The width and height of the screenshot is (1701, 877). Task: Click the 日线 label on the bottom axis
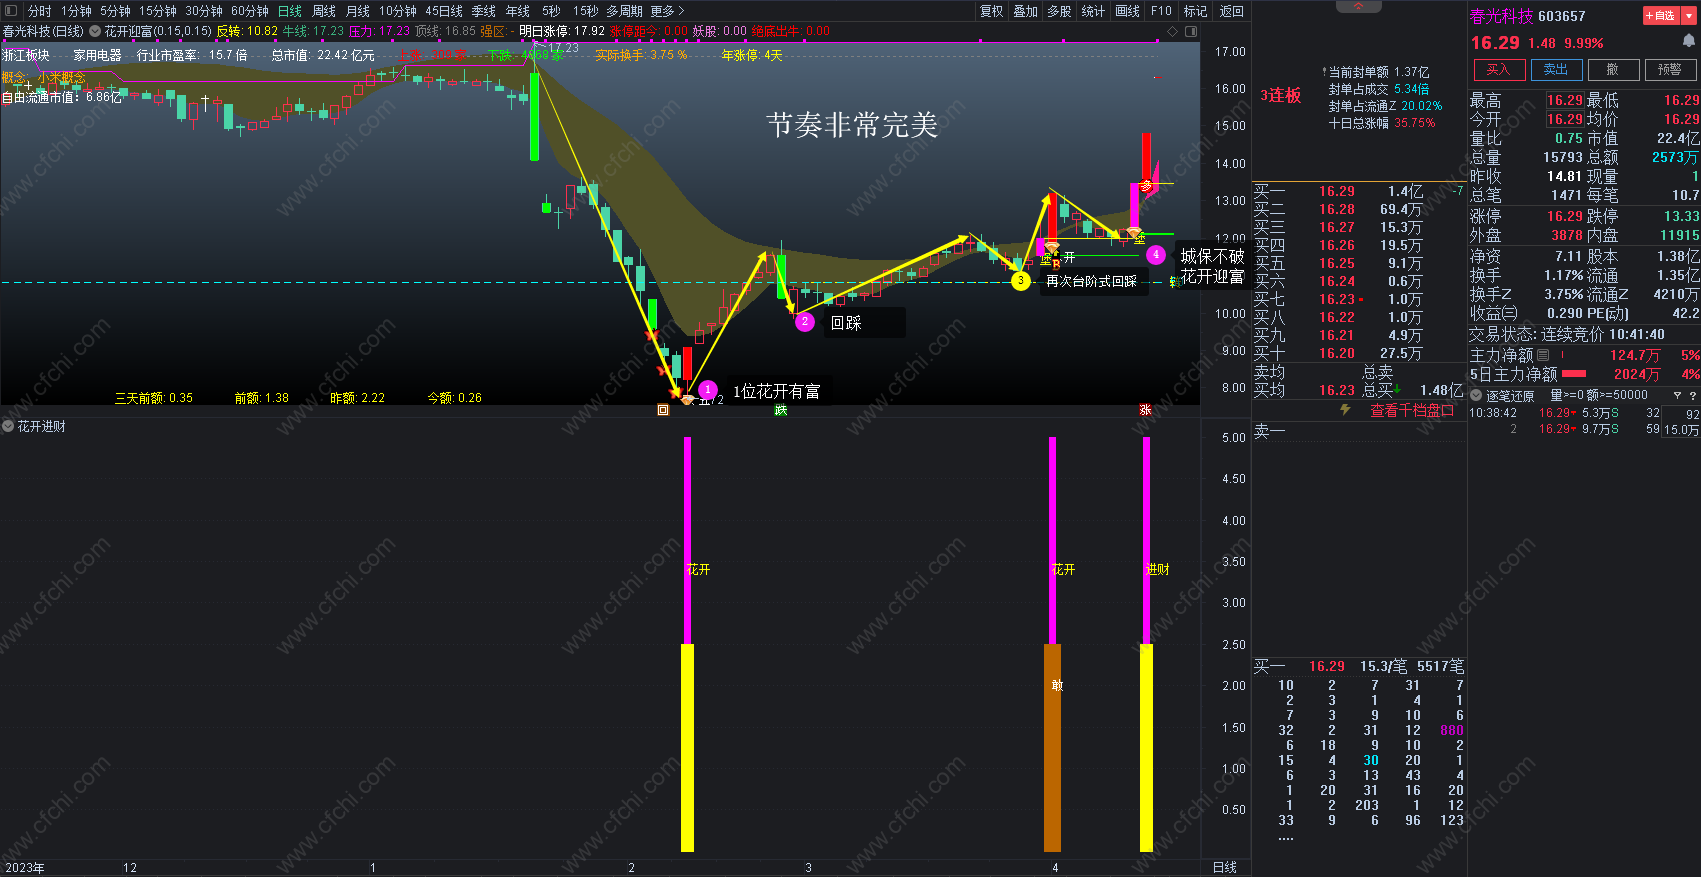pos(1225,867)
